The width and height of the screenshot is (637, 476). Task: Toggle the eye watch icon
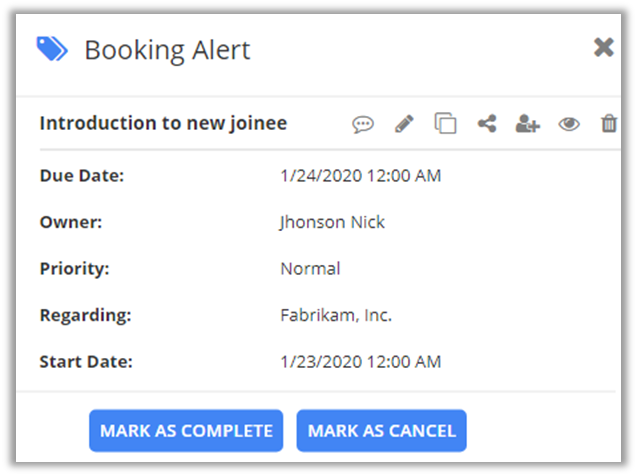pos(569,124)
